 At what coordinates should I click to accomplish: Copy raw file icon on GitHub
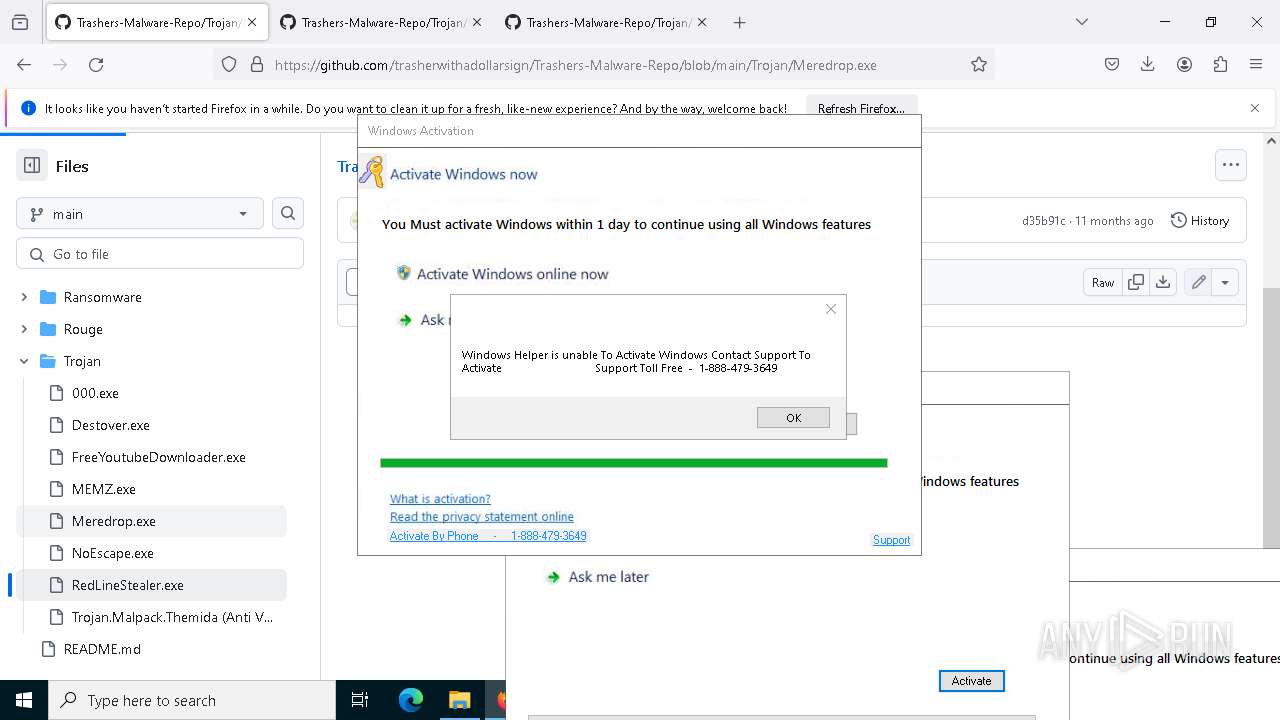tap(1136, 282)
